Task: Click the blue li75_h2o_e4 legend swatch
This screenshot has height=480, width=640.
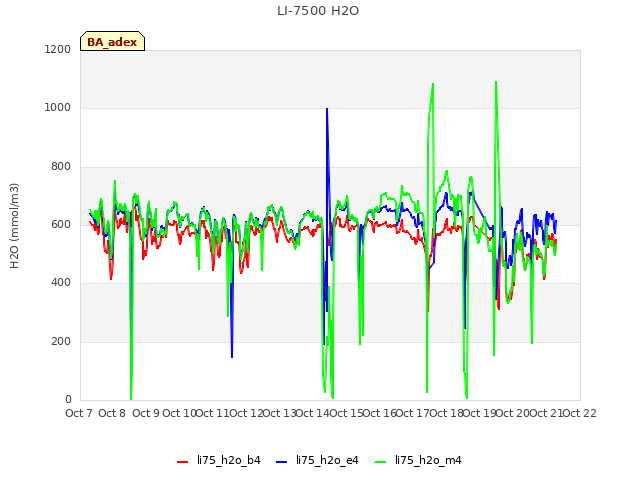Action: (282, 462)
